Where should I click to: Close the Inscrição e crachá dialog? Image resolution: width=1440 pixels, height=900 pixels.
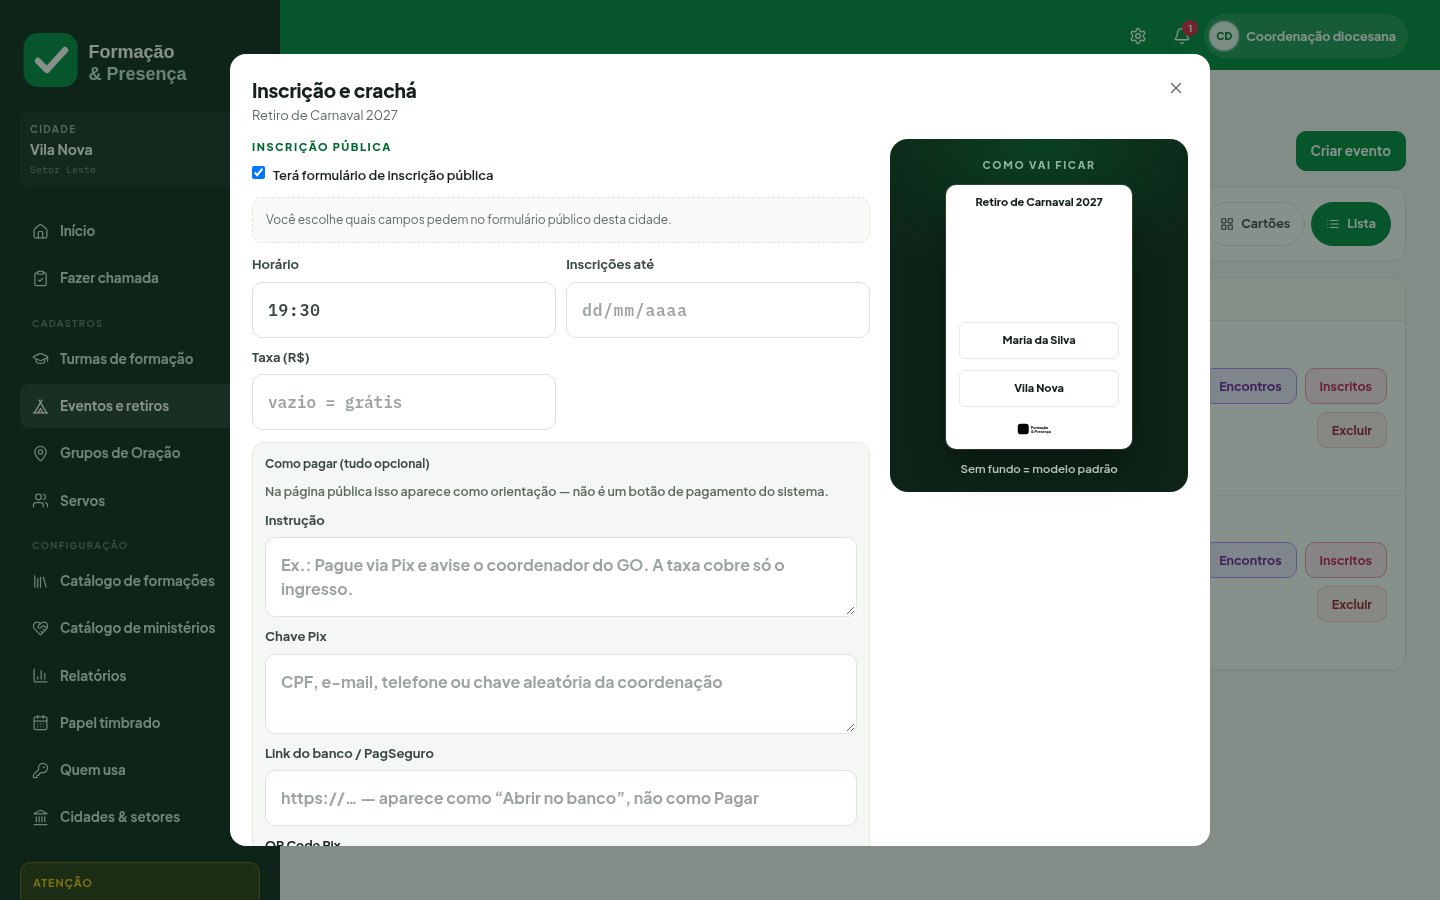[x=1176, y=88]
